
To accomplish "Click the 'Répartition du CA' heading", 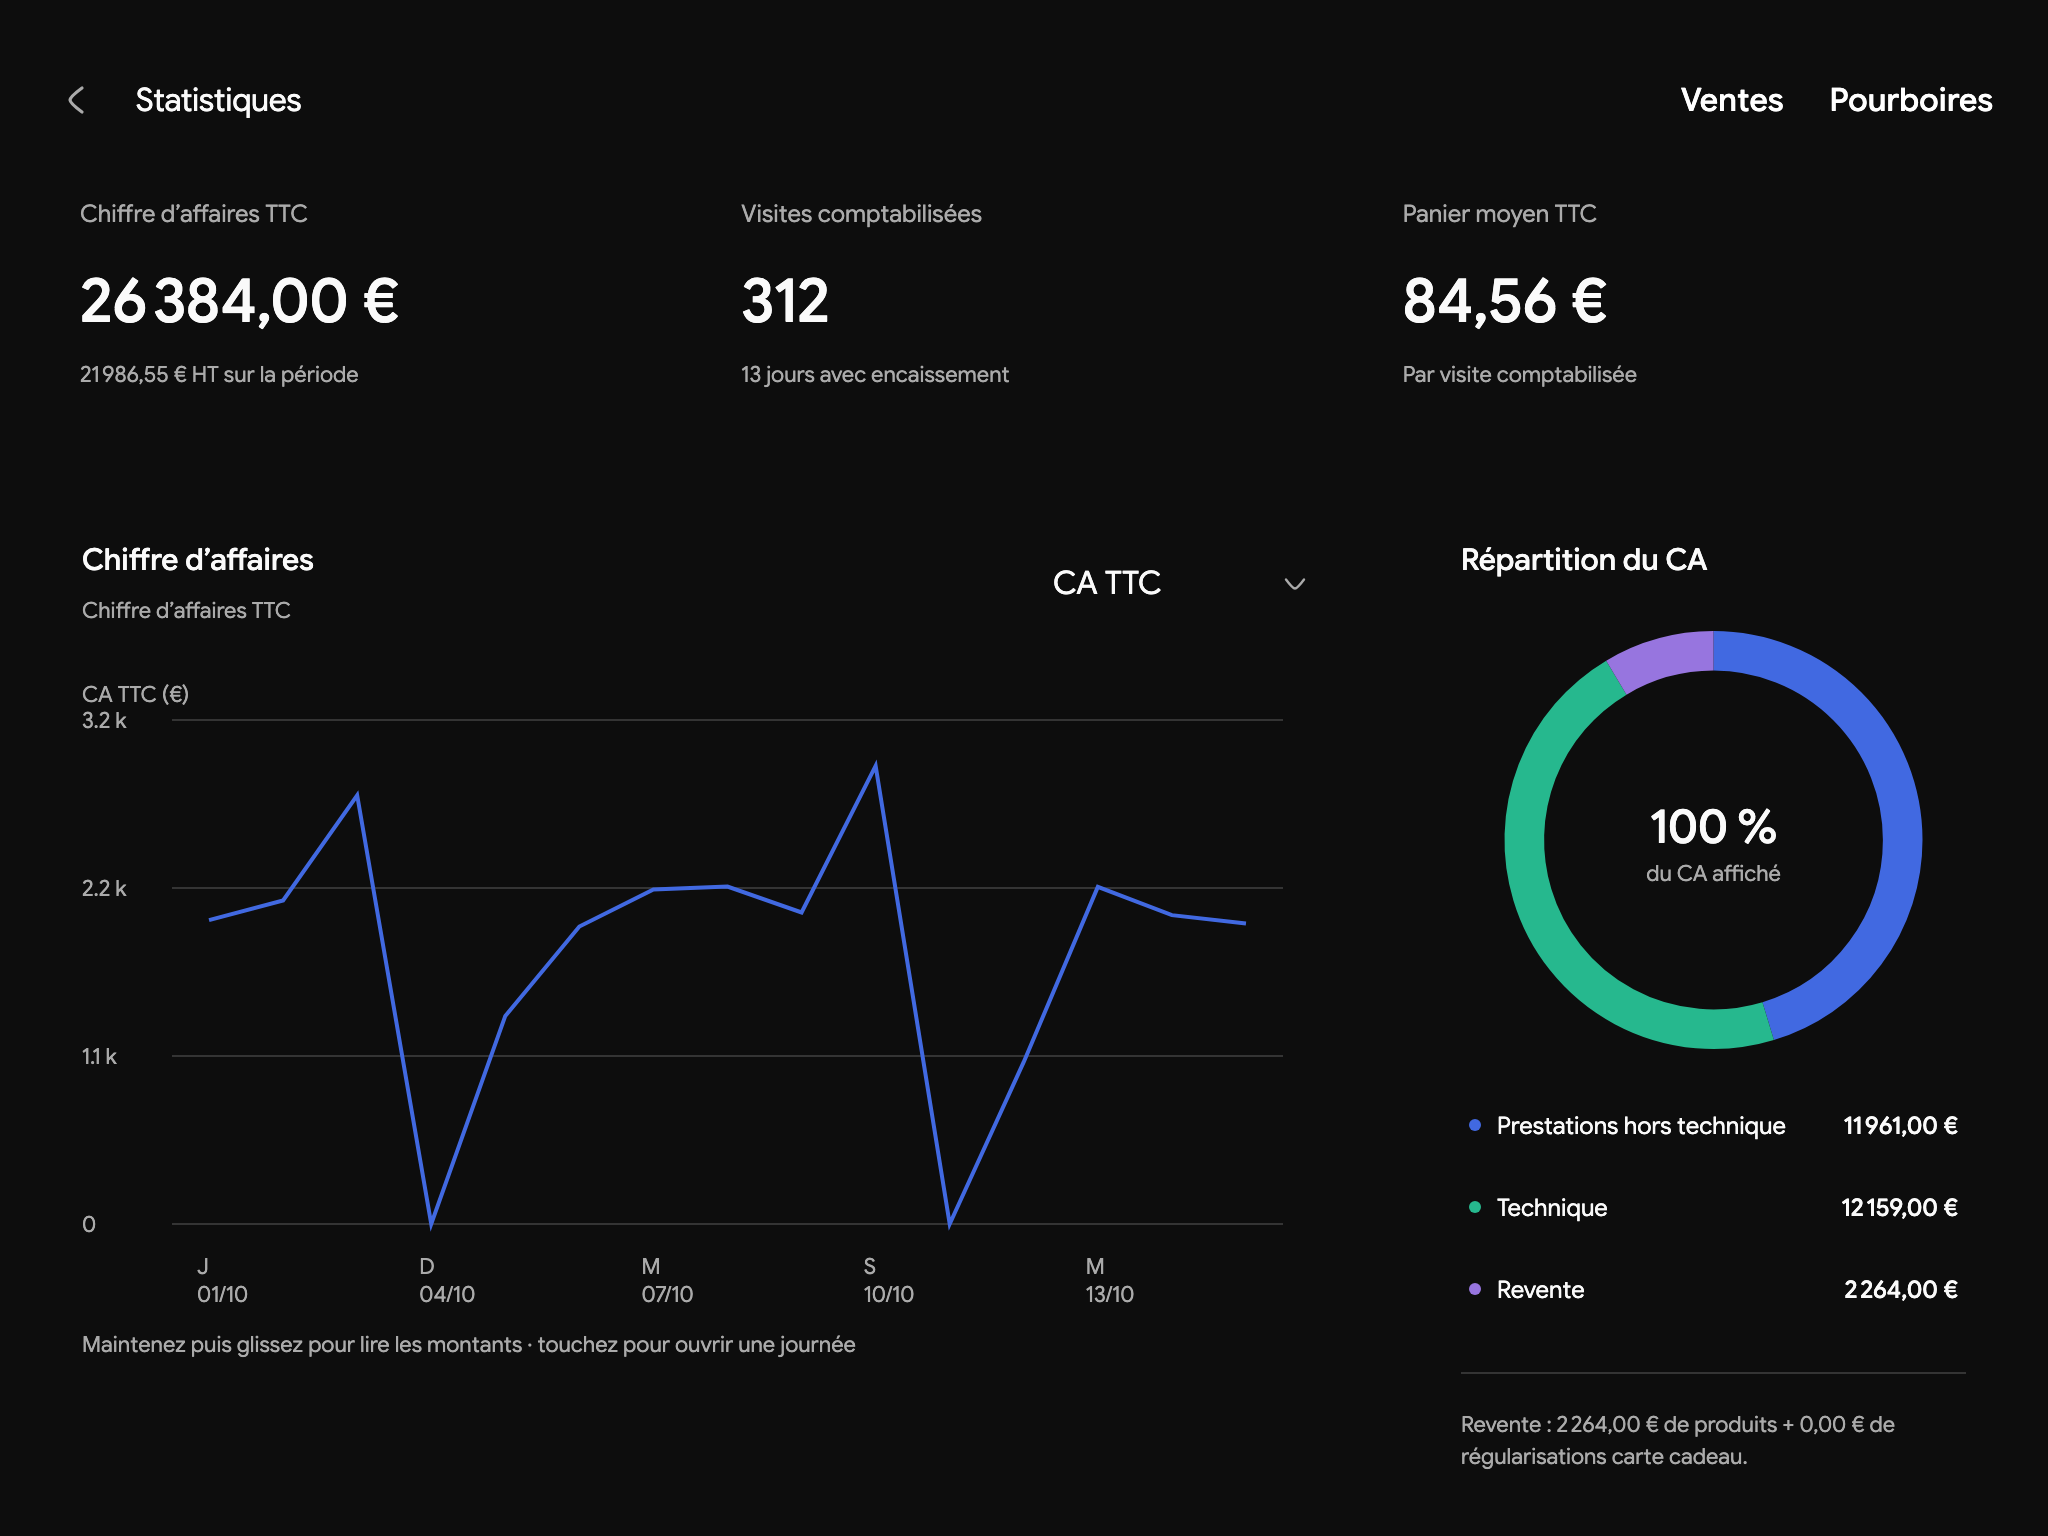I will tap(1583, 560).
